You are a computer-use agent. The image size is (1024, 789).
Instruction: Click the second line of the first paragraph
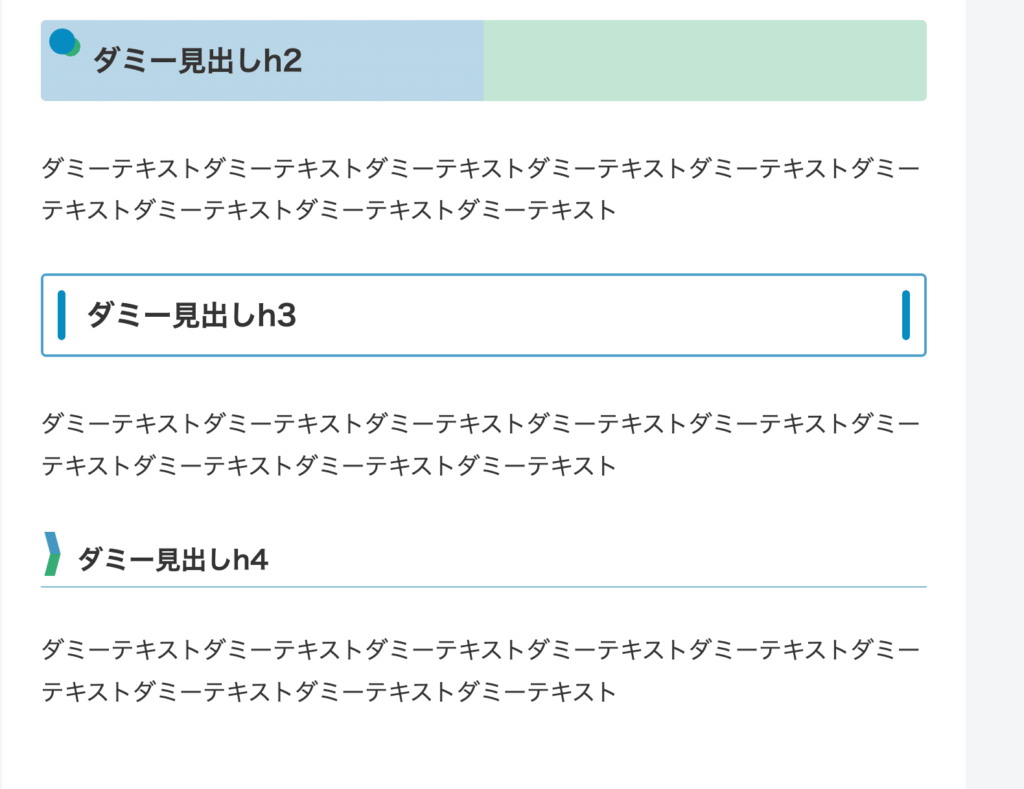point(328,210)
